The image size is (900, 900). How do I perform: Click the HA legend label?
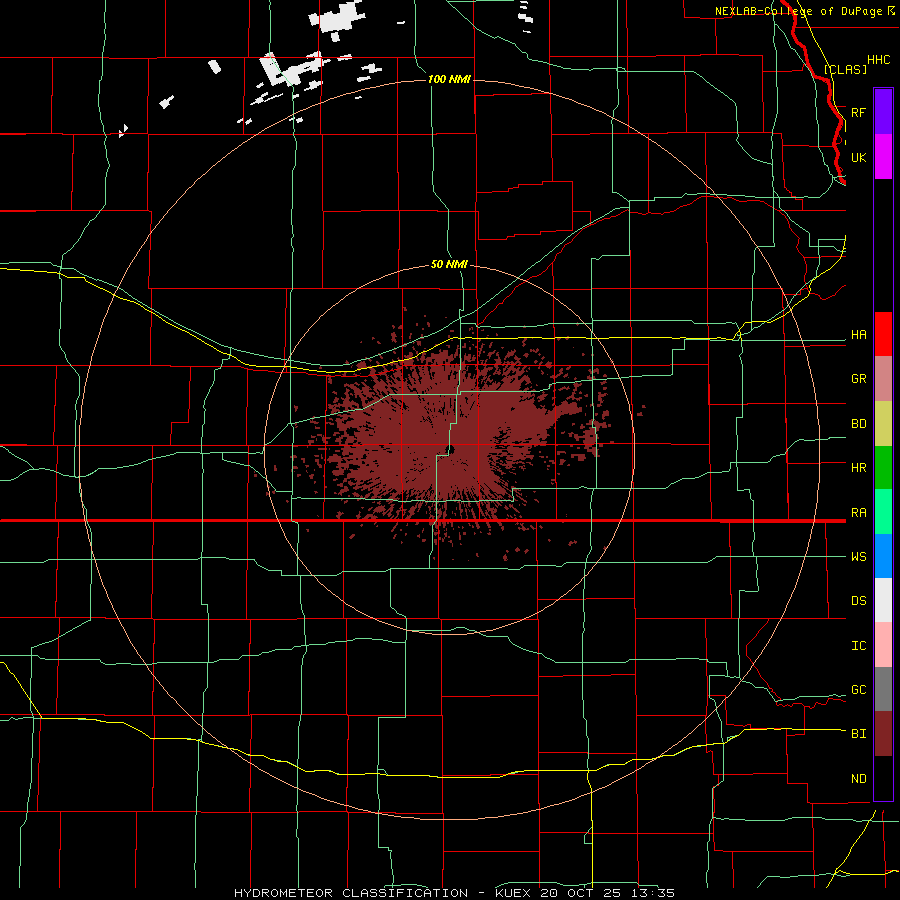[x=858, y=335]
